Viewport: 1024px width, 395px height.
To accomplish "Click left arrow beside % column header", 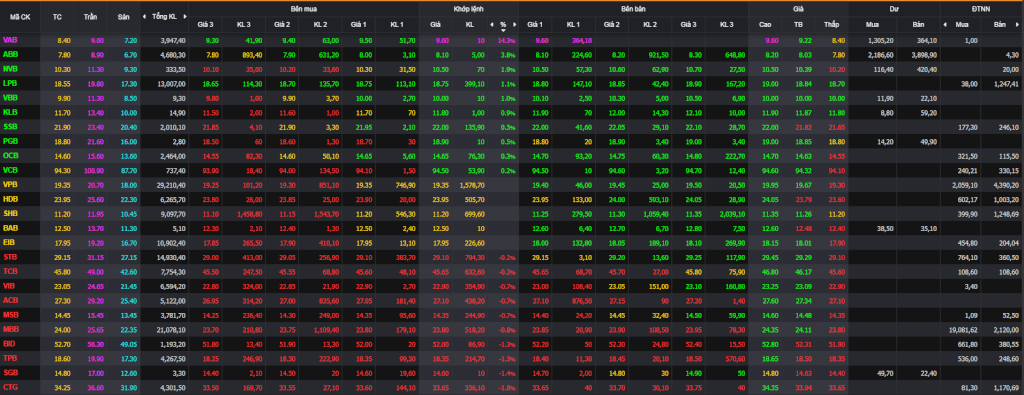I will 491,24.
